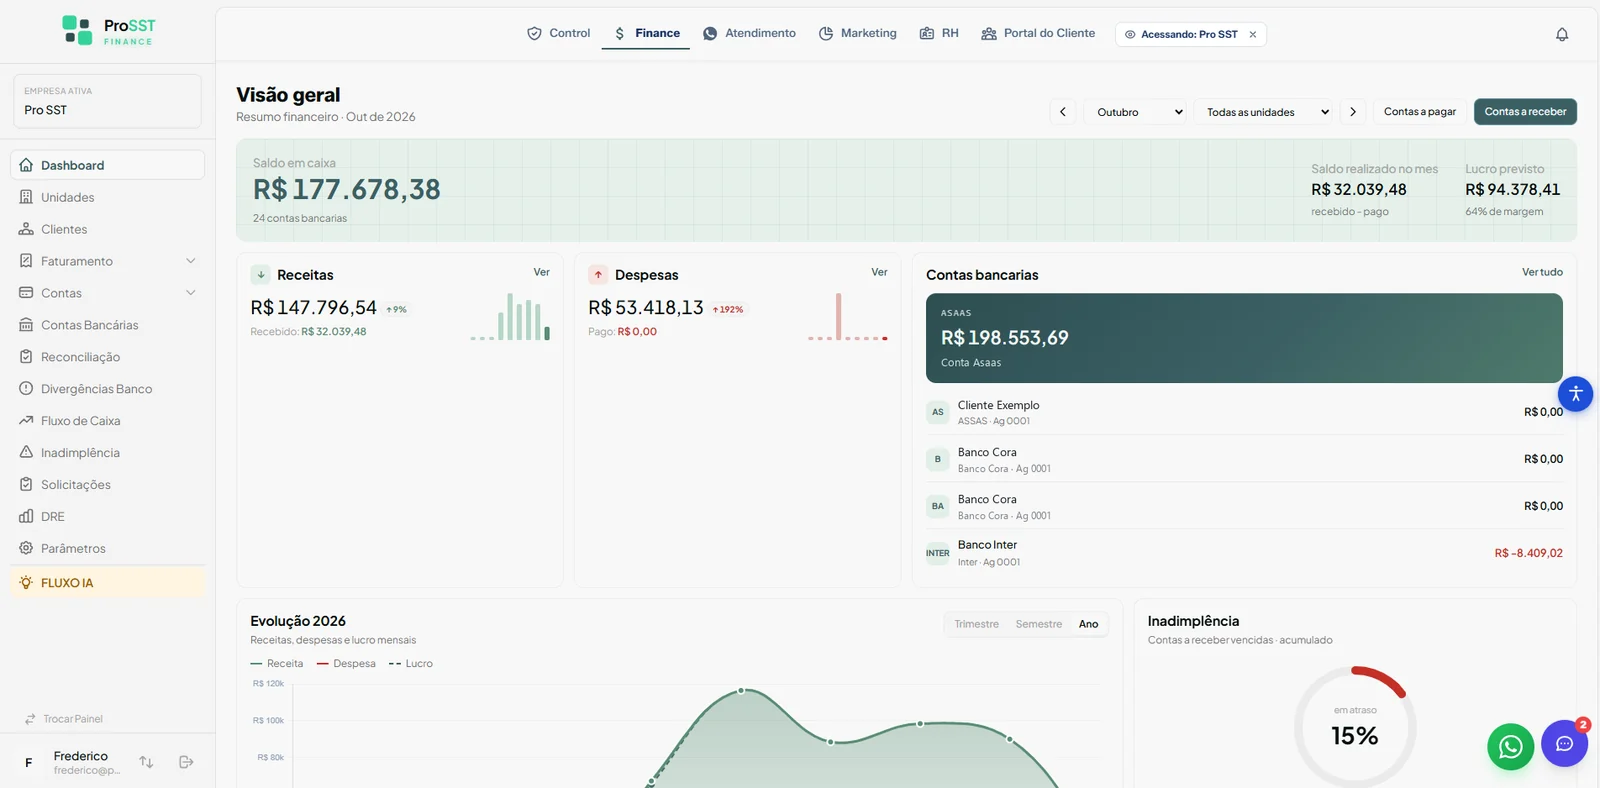Toggle the Despesa series legend

(346, 664)
